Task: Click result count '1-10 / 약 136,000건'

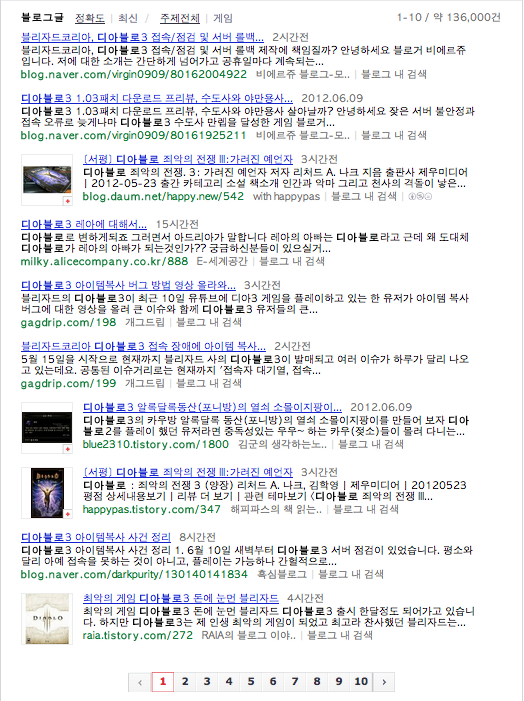Action: pyautogui.click(x=448, y=17)
